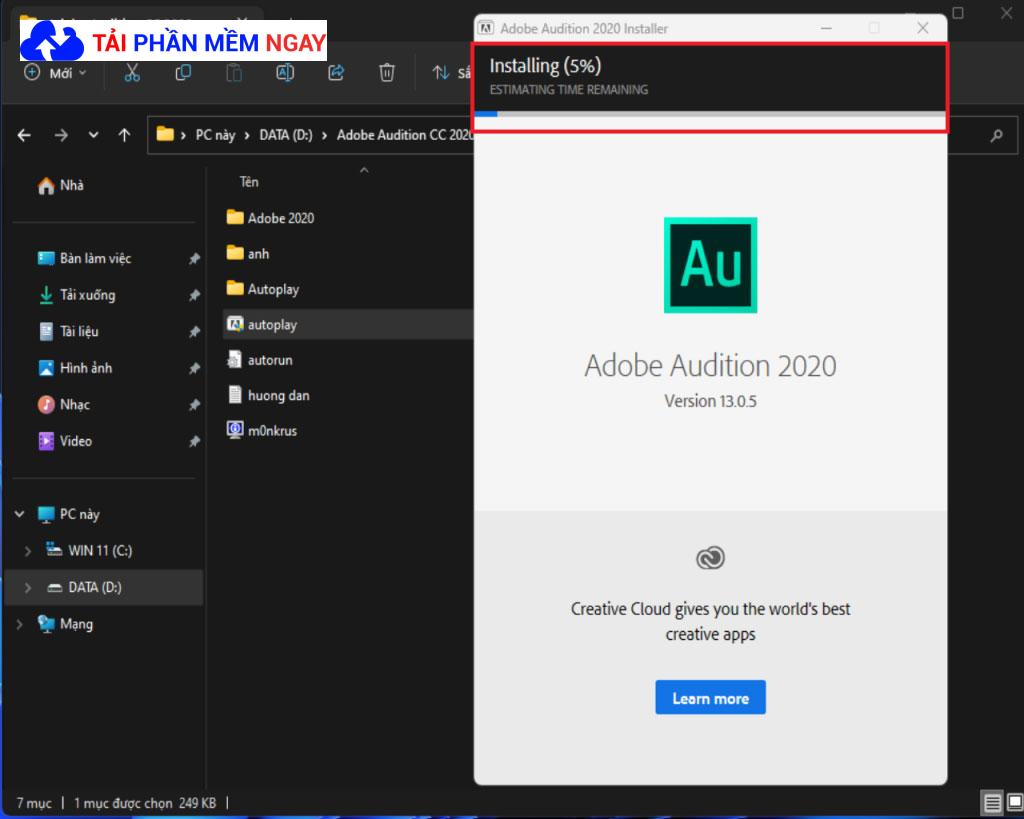
Task: Click 'DATA (D:)' in the address breadcrumb
Action: (285, 135)
